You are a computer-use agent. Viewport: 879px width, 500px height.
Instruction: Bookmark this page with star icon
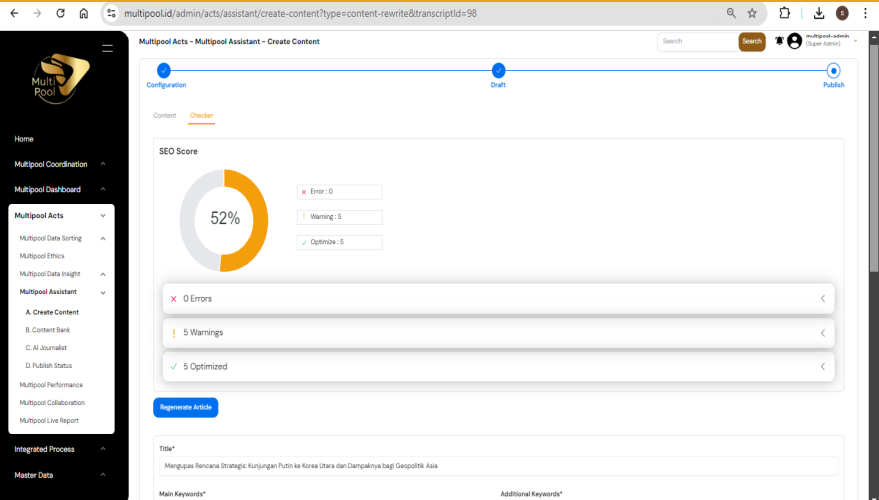point(752,13)
